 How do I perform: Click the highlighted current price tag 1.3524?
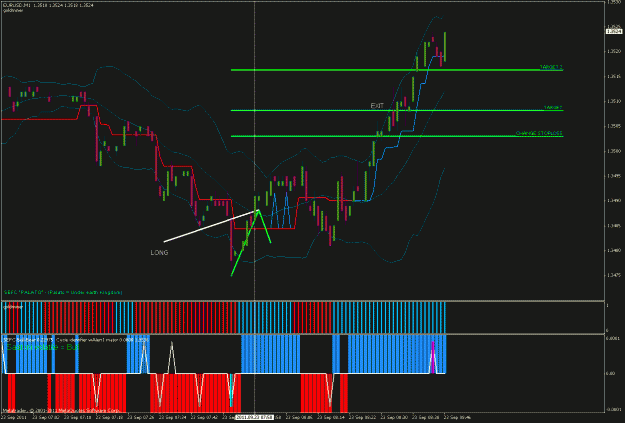pos(614,31)
